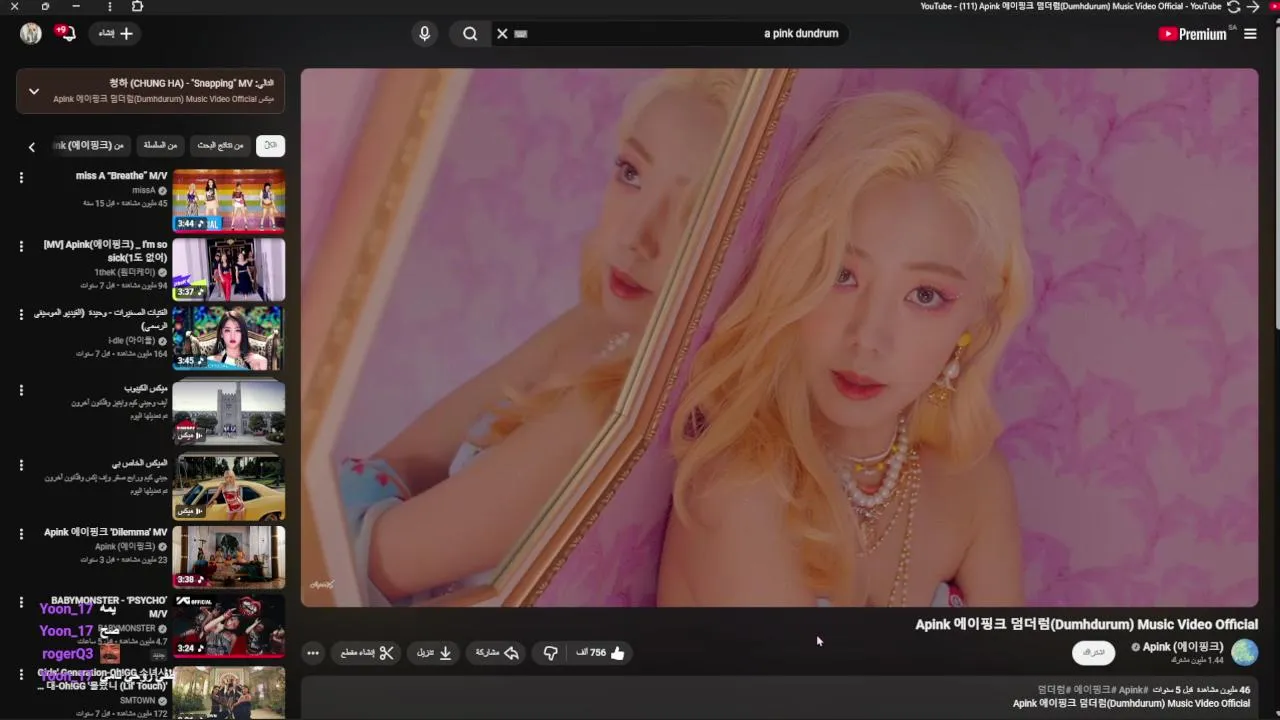The width and height of the screenshot is (1280, 720).
Task: Open Apink (에이핑크) channel name under video
Action: click(1183, 647)
